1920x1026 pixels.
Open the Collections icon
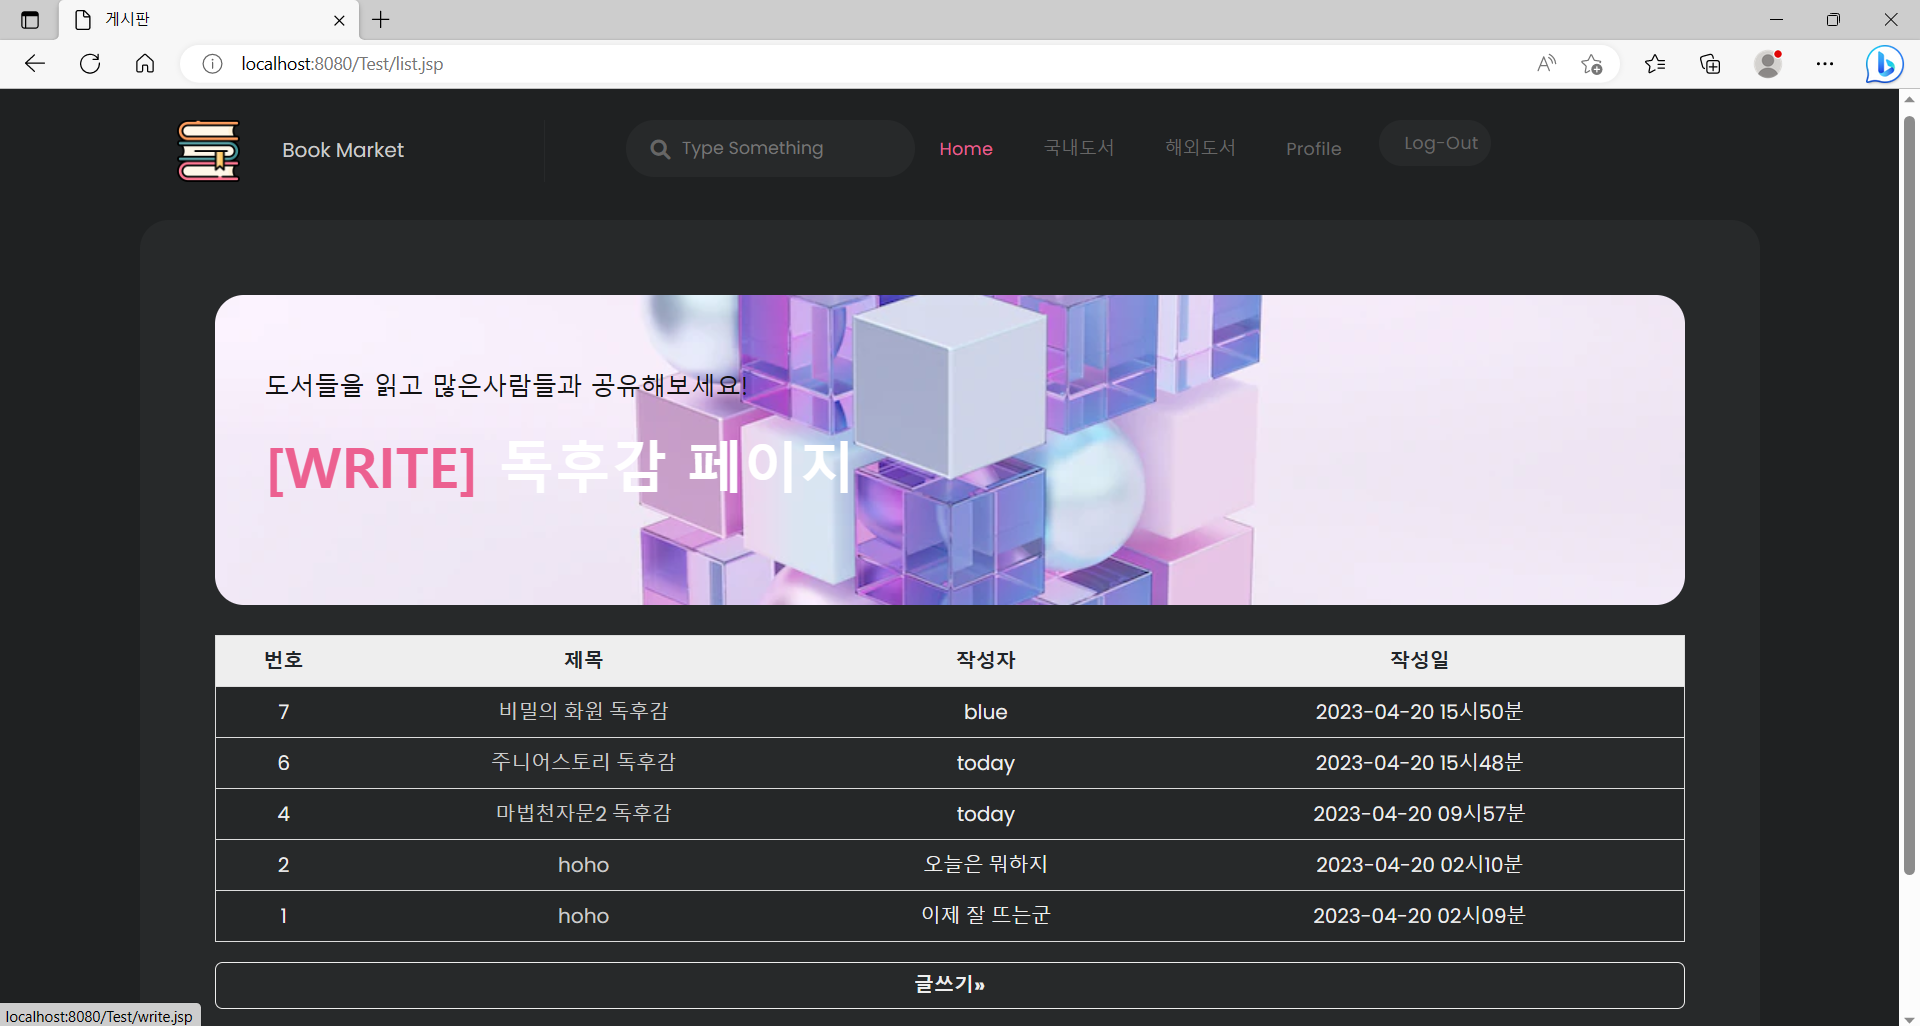(x=1710, y=63)
